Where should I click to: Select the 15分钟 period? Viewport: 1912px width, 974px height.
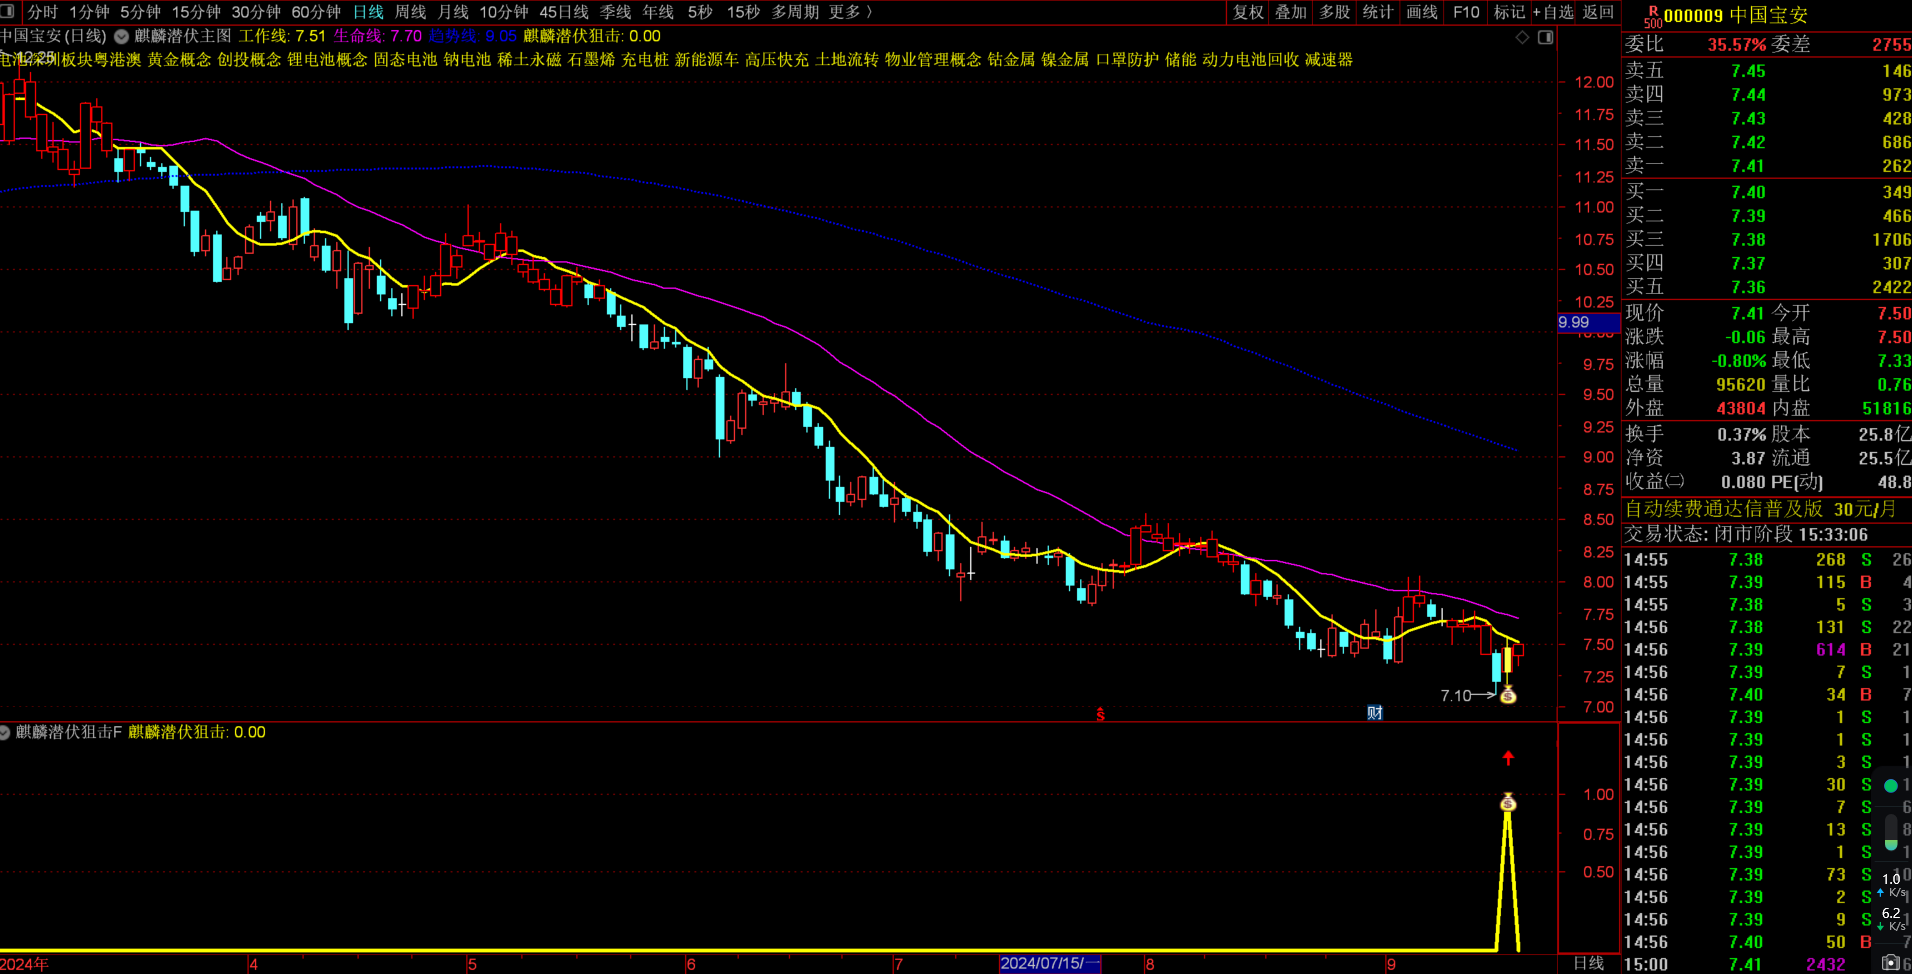click(x=196, y=12)
